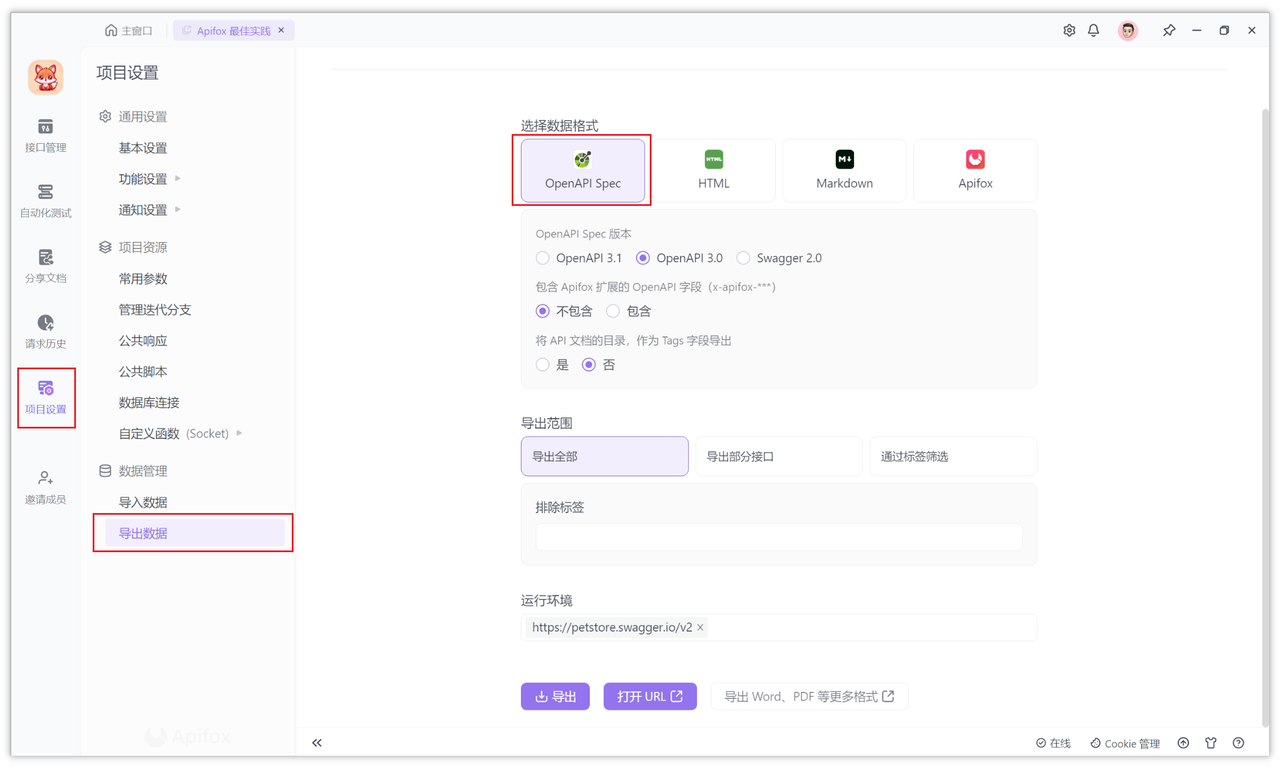This screenshot has width=1280, height=769.
Task: Select 是 for Tags export
Action: (x=543, y=365)
